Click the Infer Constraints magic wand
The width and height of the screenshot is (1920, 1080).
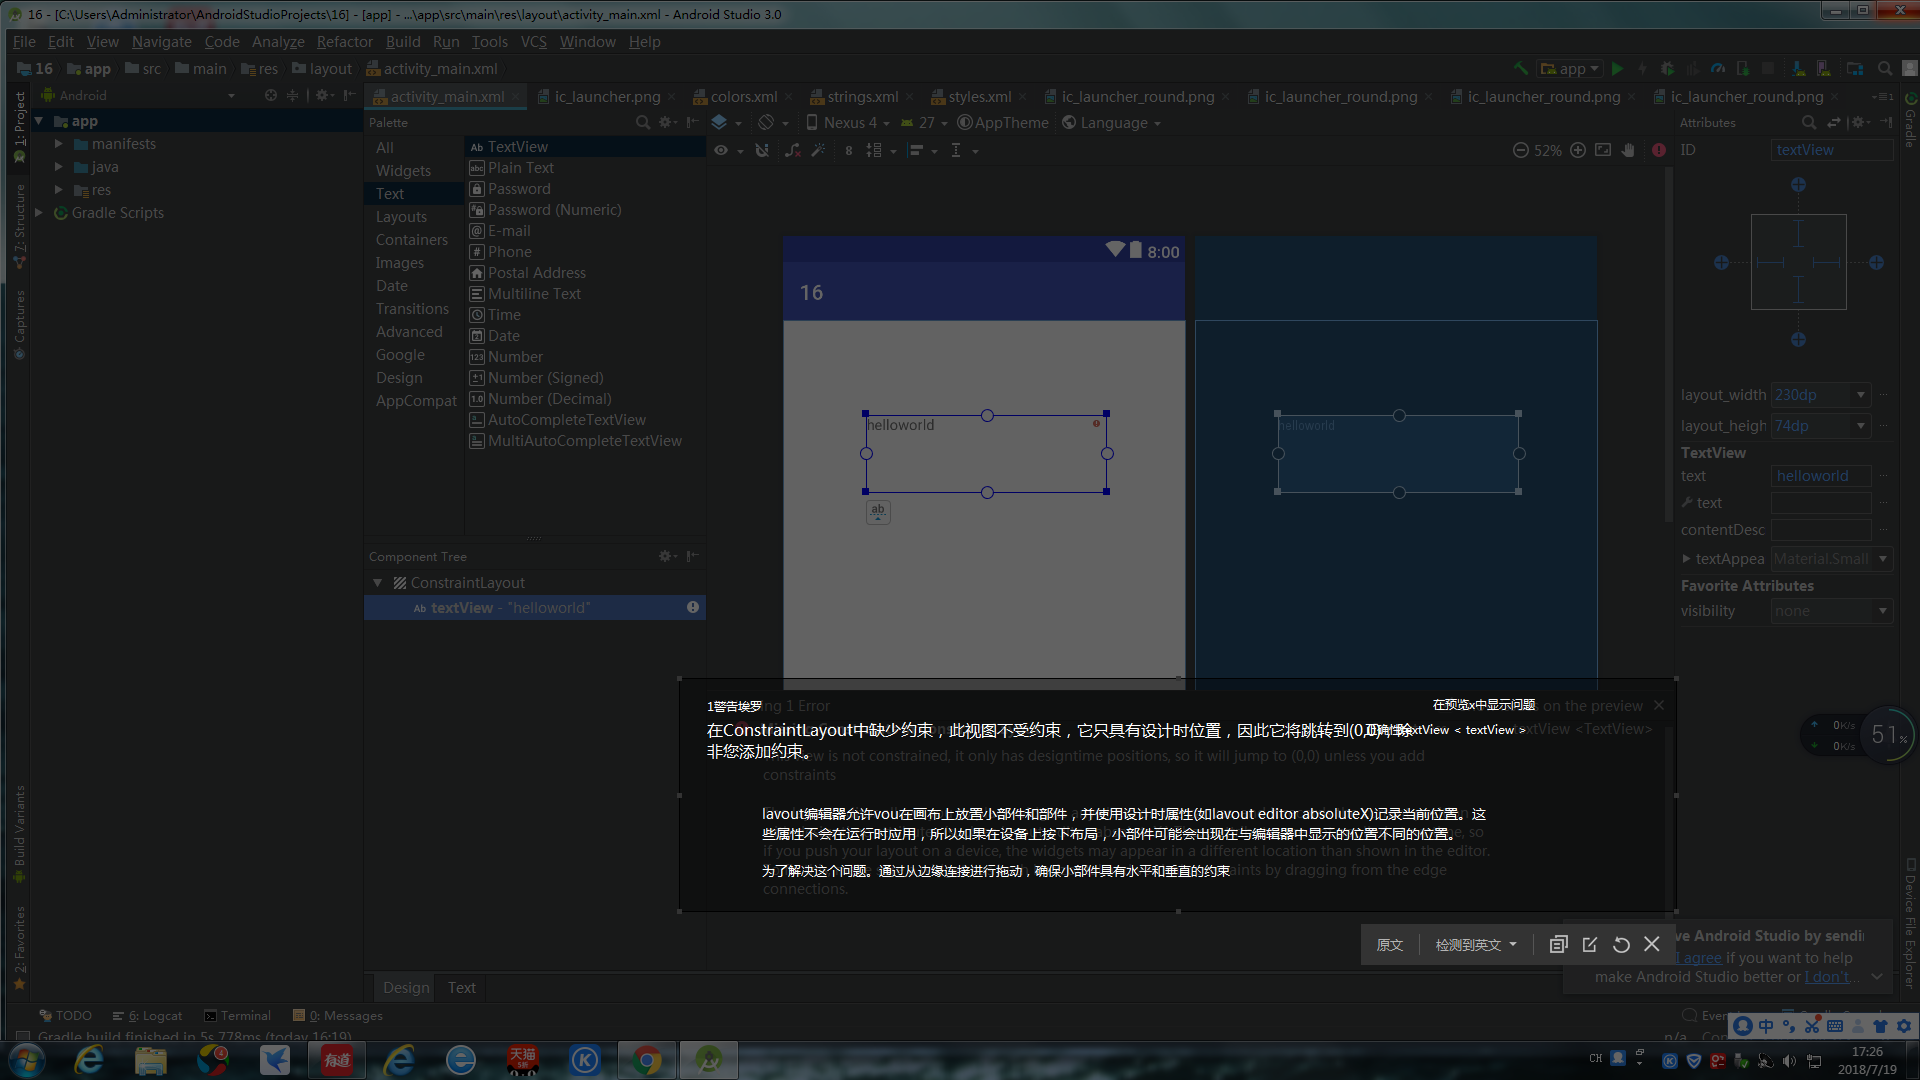tap(818, 150)
